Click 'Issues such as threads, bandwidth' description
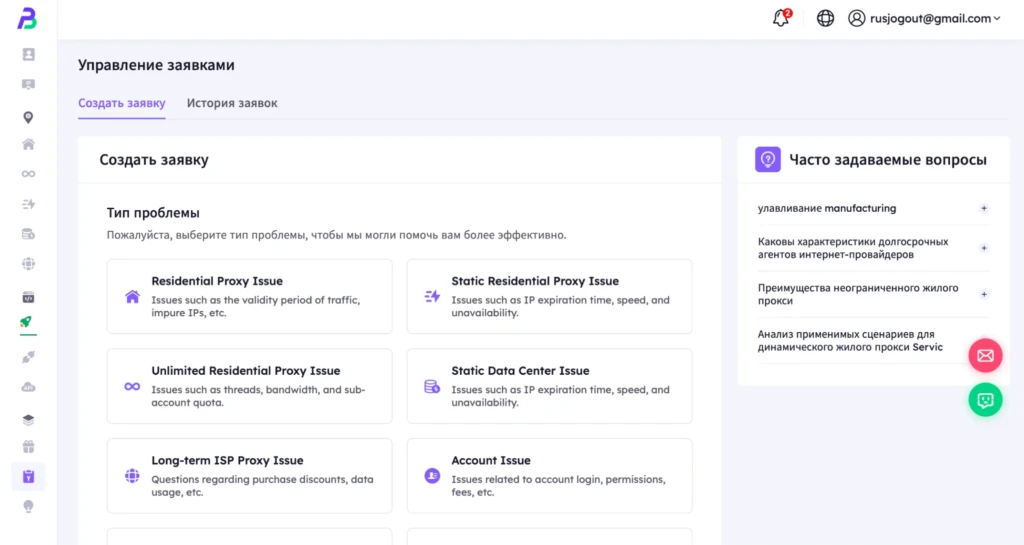Image resolution: width=1024 pixels, height=545 pixels. click(259, 396)
